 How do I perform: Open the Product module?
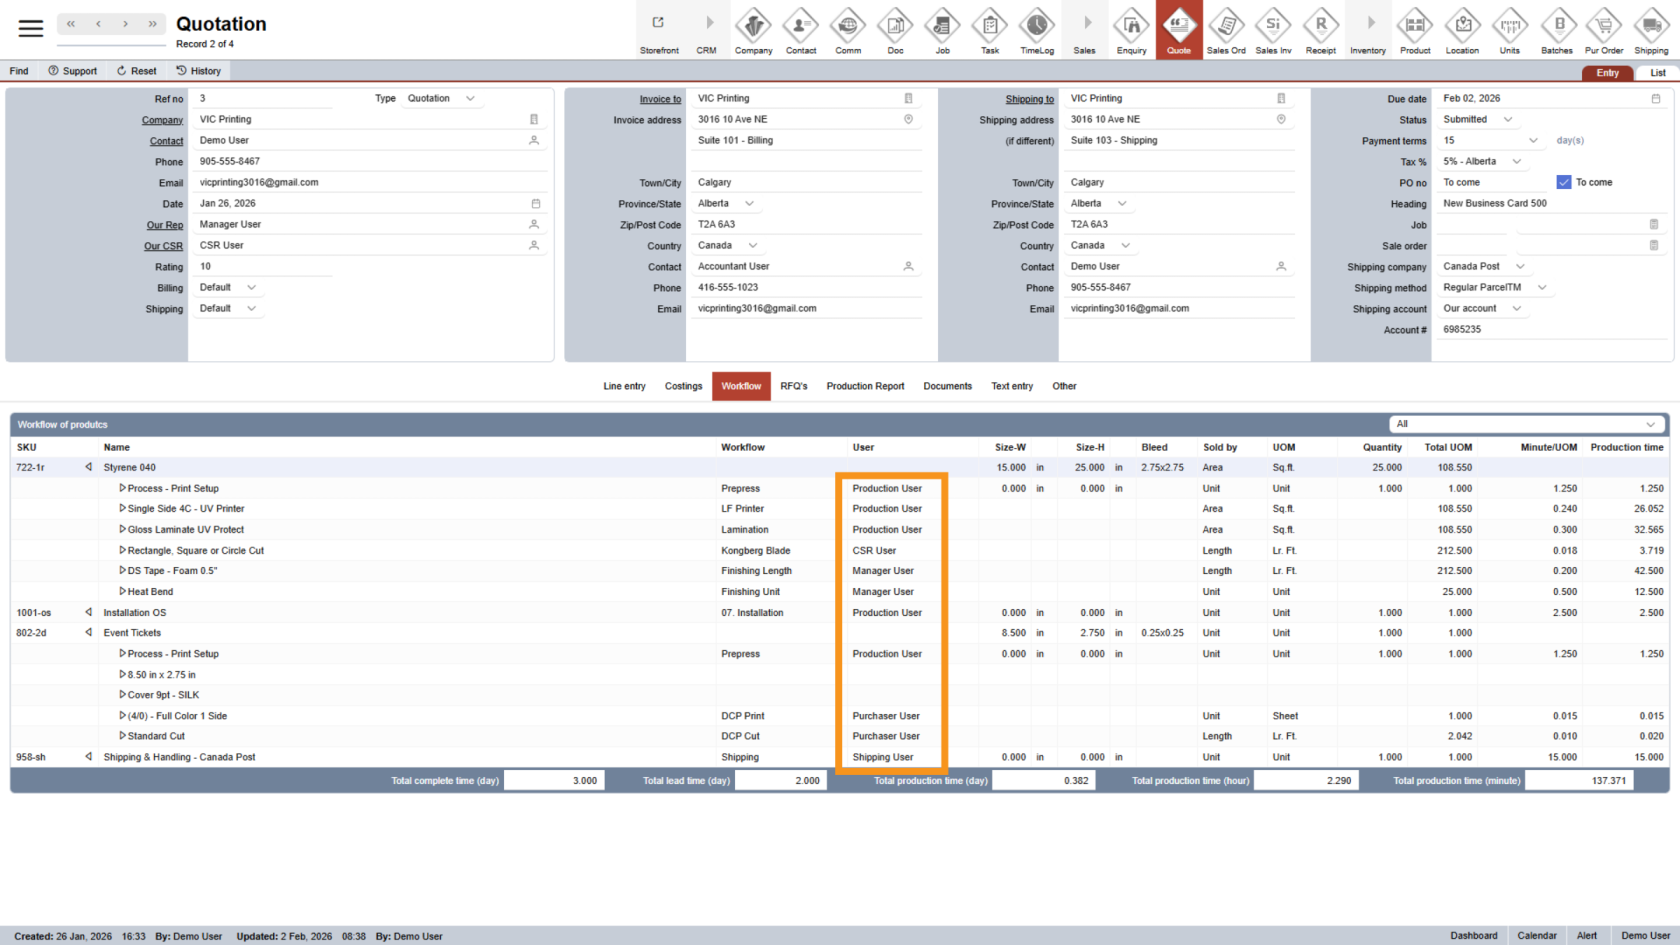click(x=1415, y=28)
